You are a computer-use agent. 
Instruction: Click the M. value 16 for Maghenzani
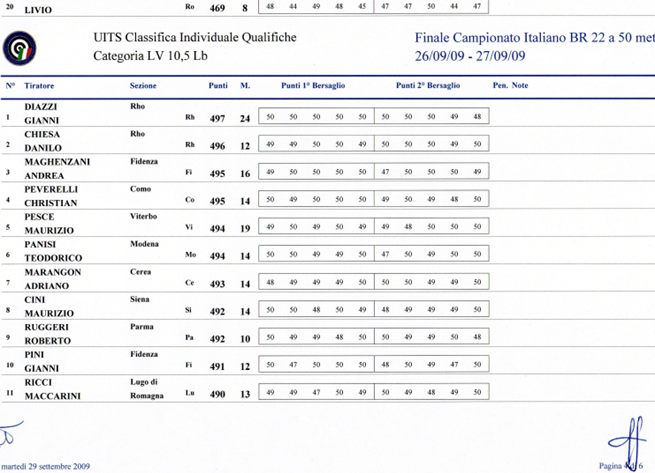coord(245,174)
